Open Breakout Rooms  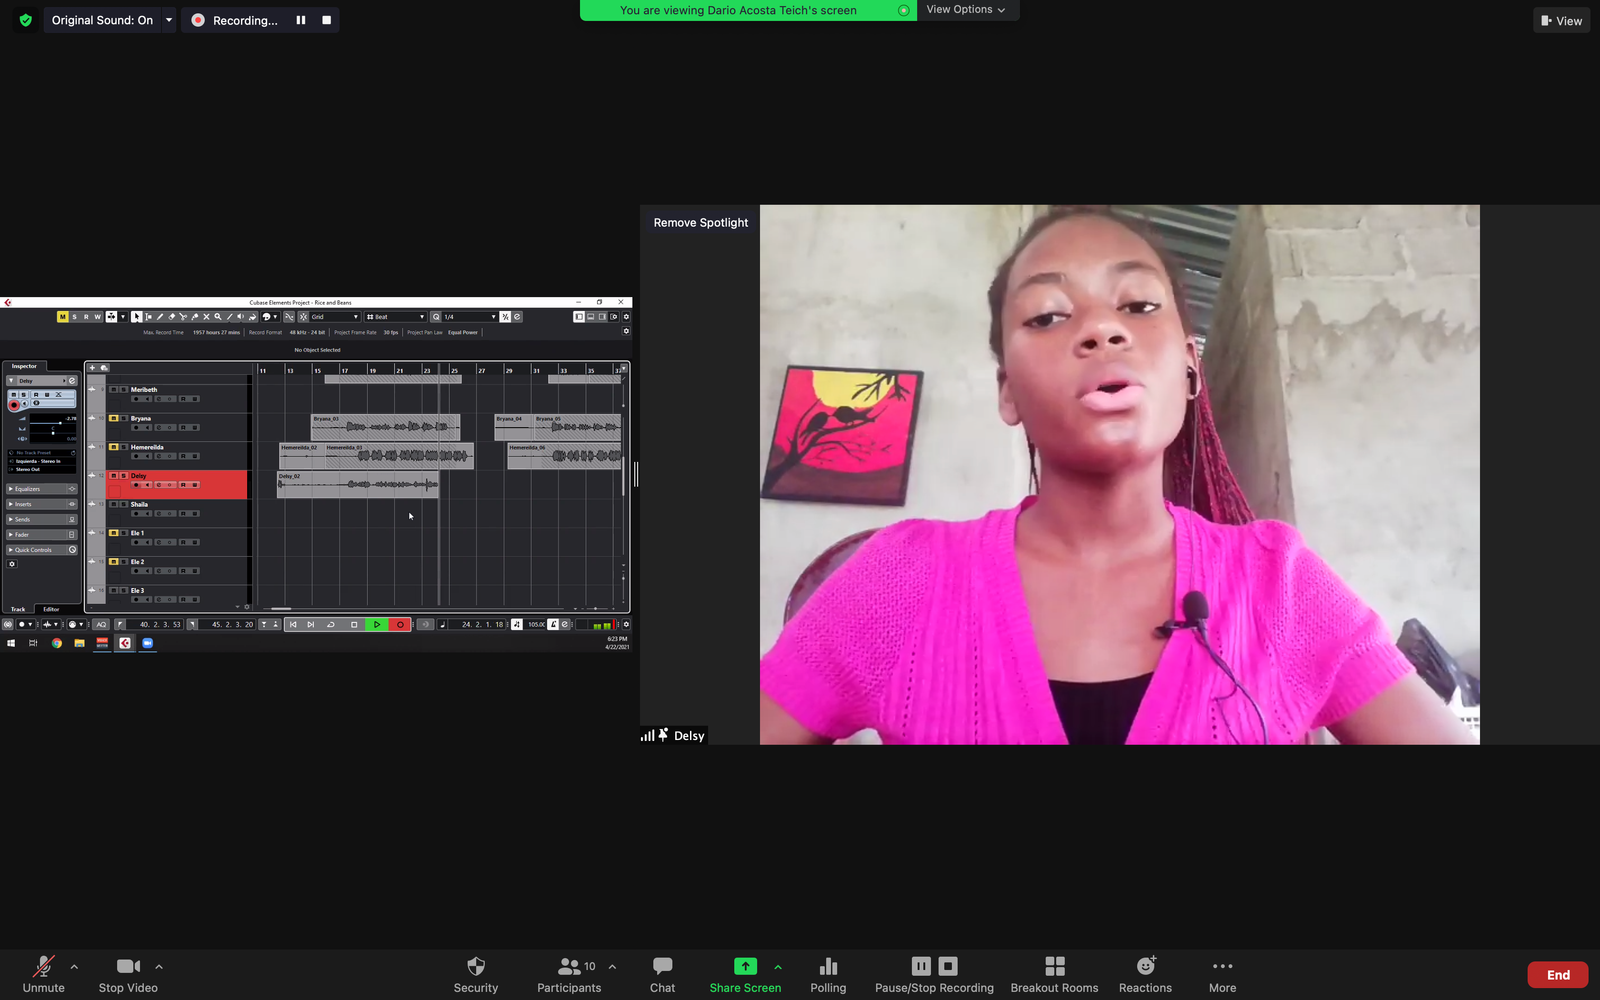(1054, 966)
